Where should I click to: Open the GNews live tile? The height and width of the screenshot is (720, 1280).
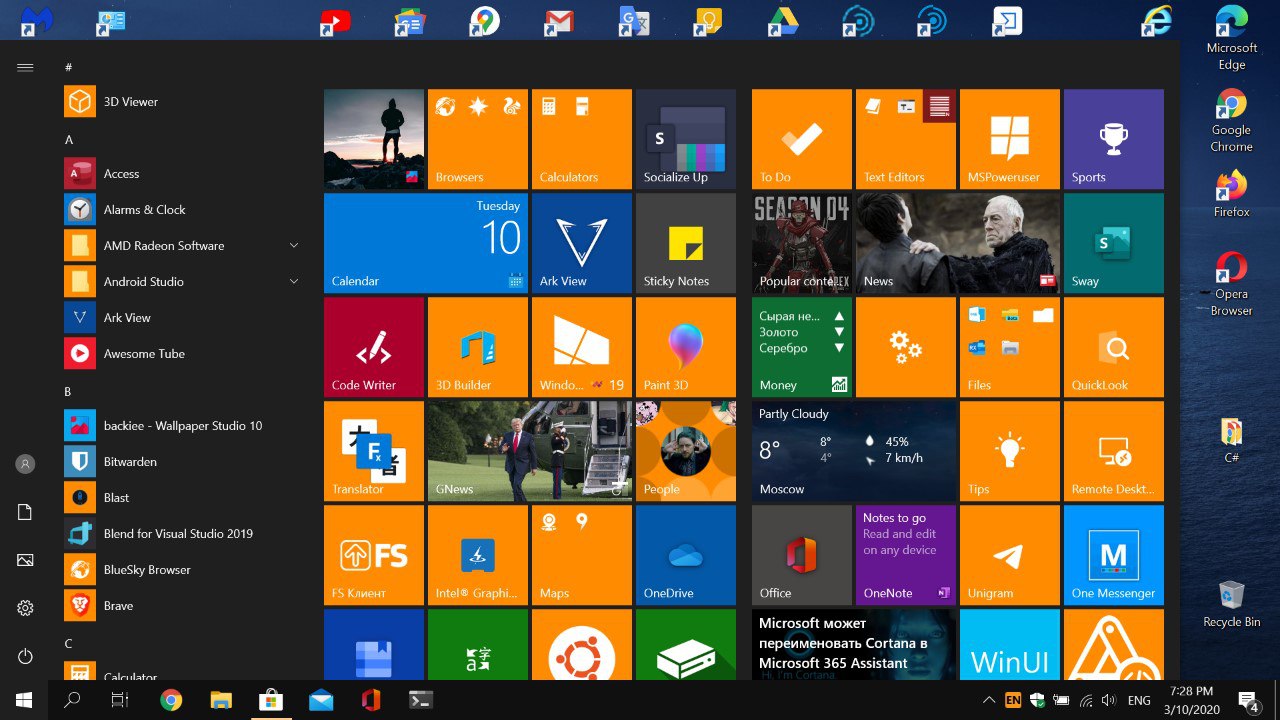coord(530,451)
